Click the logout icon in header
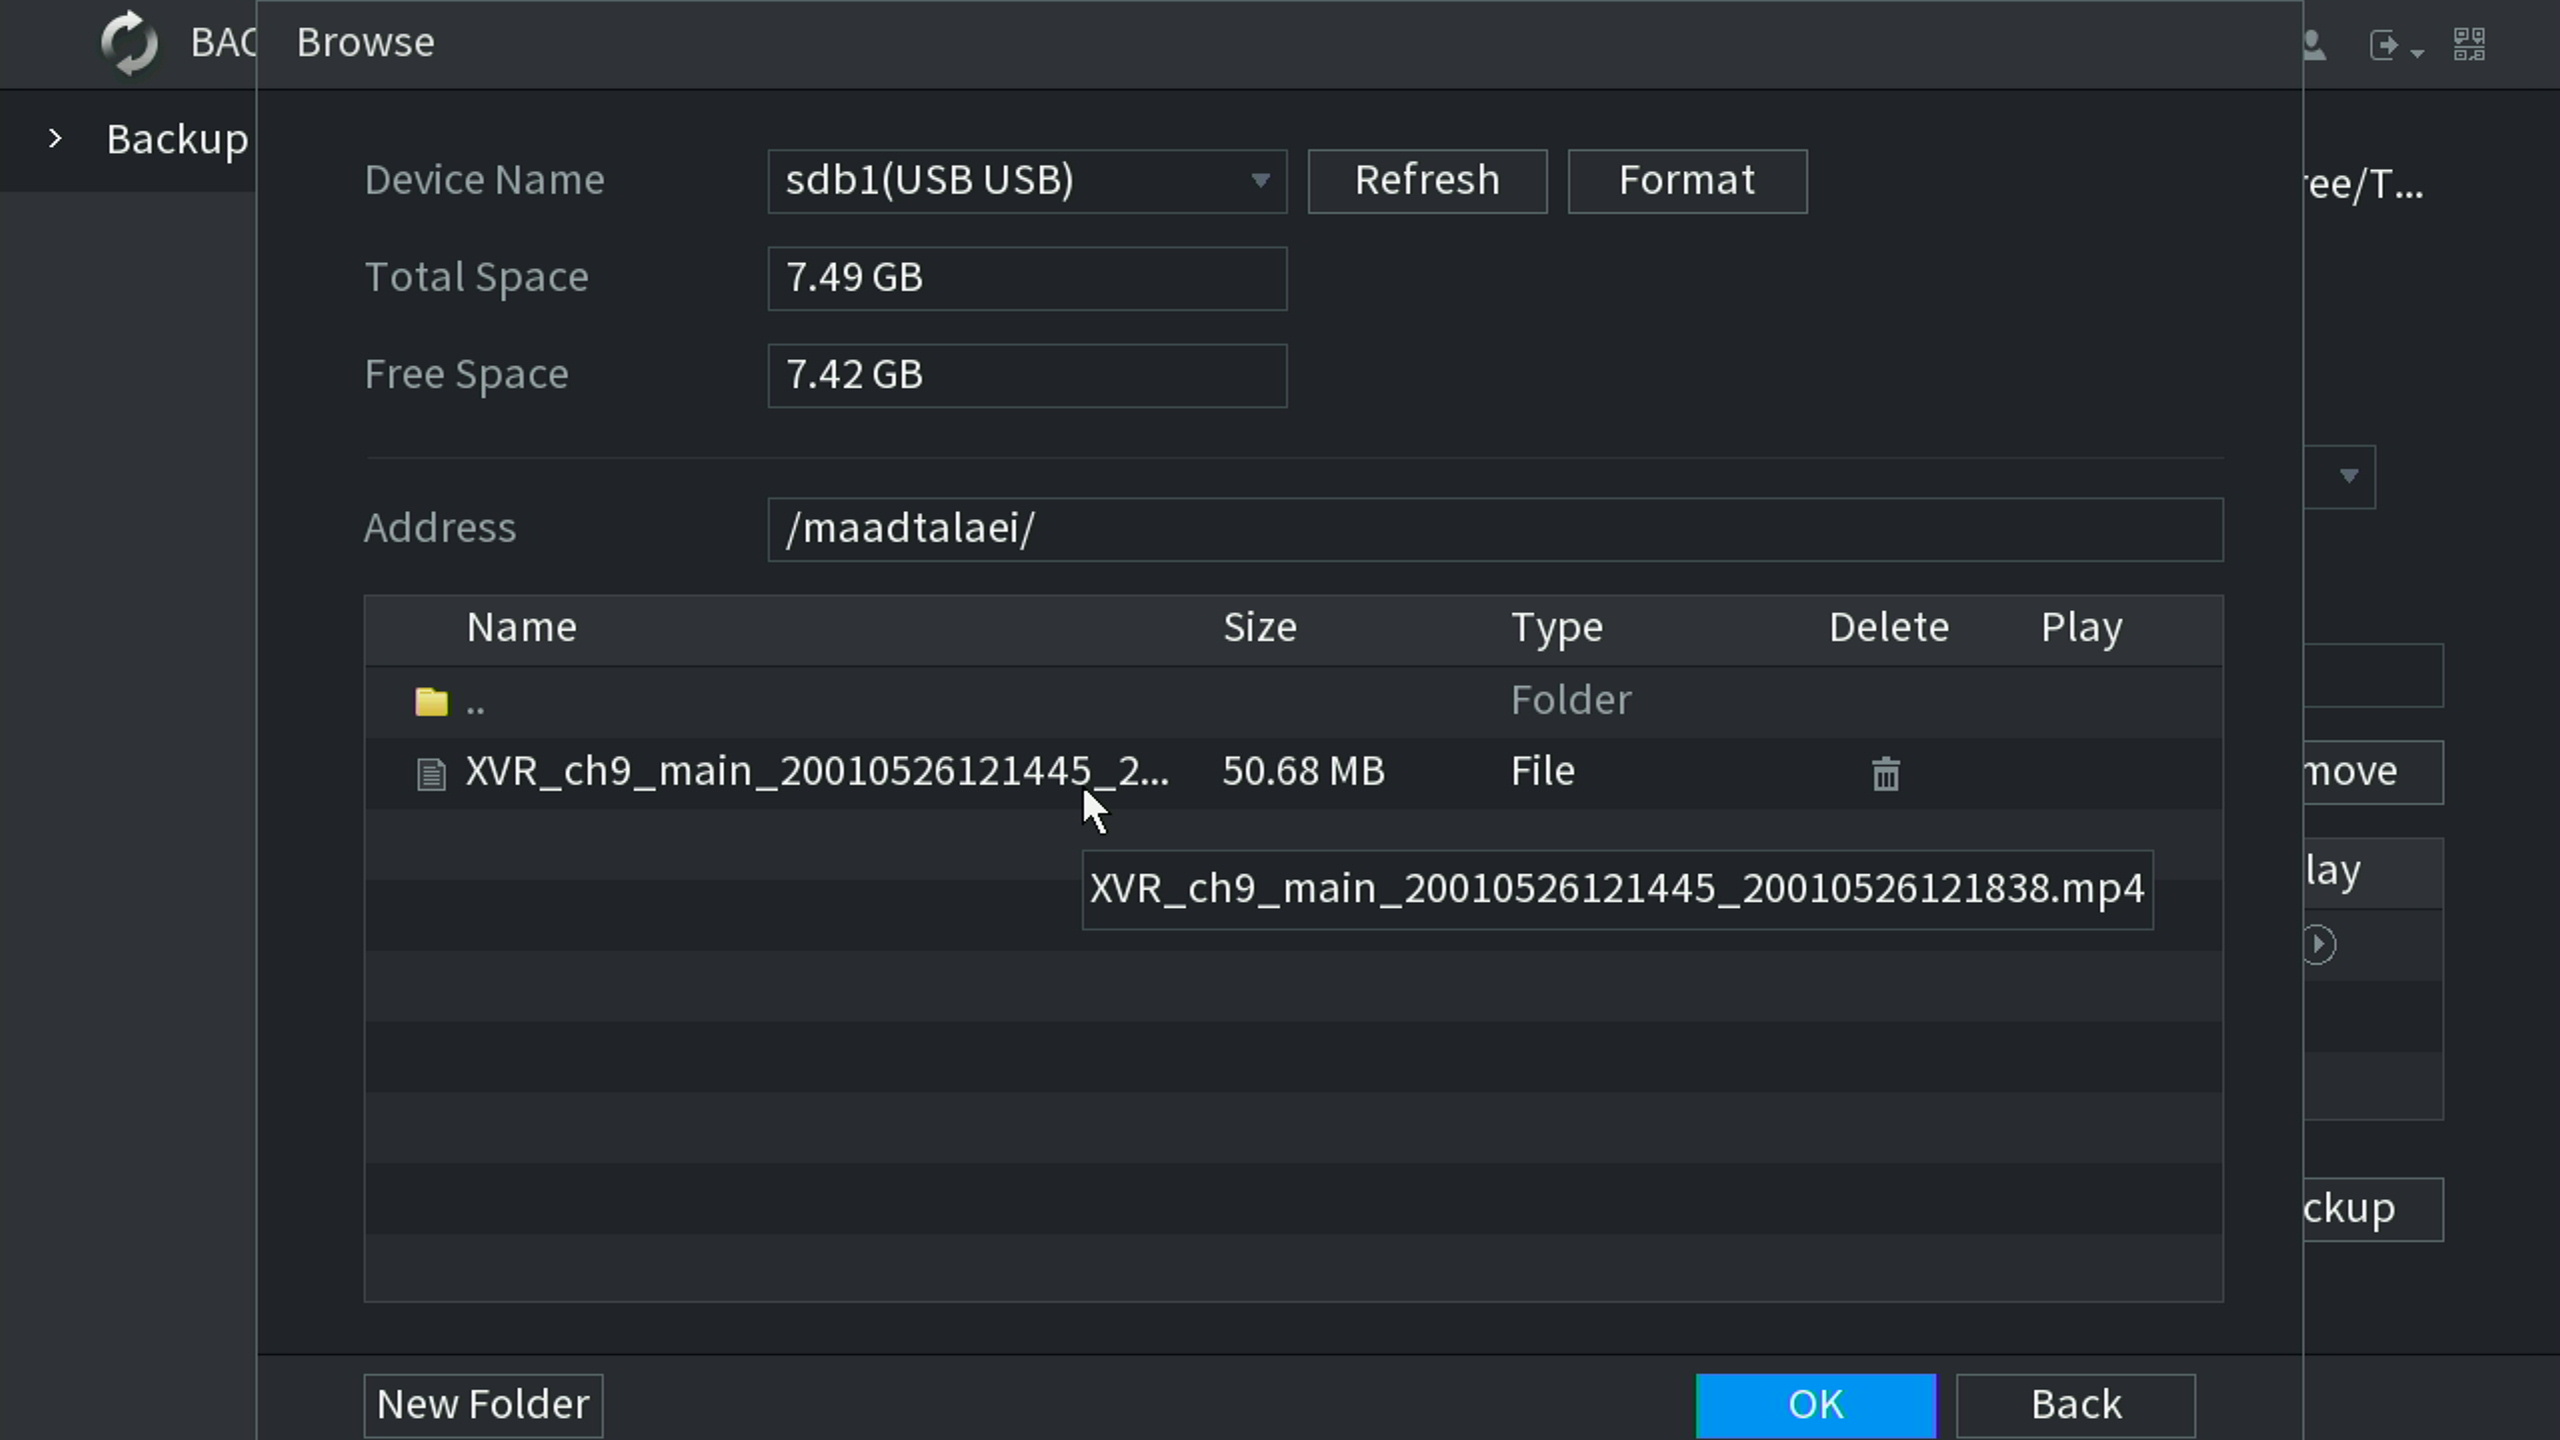The height and width of the screenshot is (1440, 2560). tap(2385, 45)
